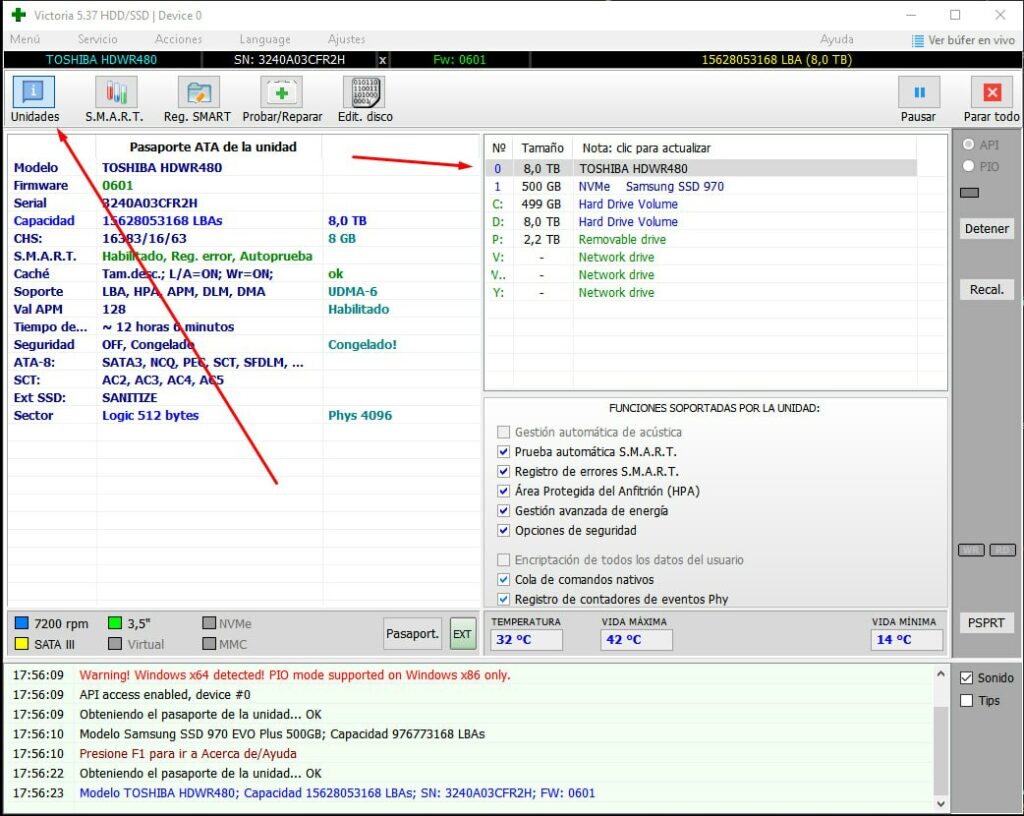Click the Pausar pause icon

(x=919, y=93)
